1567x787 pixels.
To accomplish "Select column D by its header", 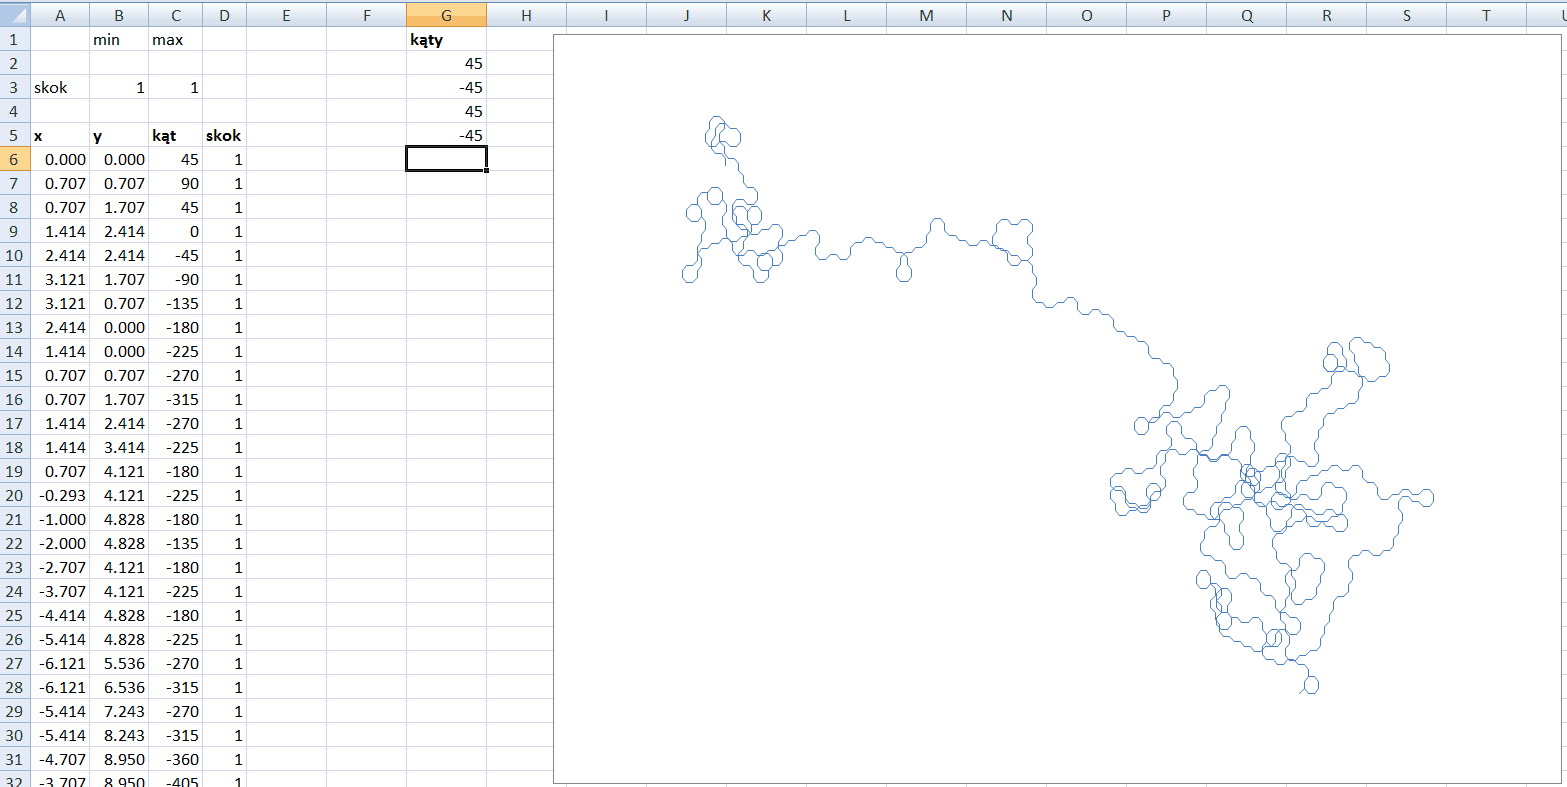I will click(x=224, y=14).
